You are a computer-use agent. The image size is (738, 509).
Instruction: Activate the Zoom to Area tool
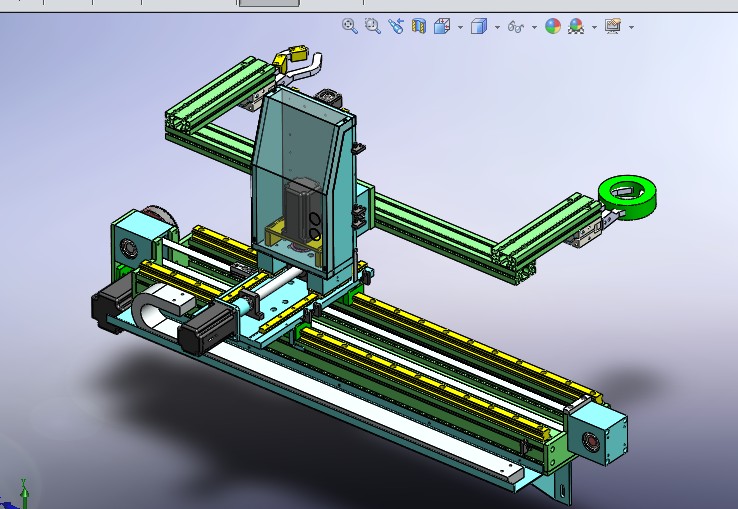(373, 26)
